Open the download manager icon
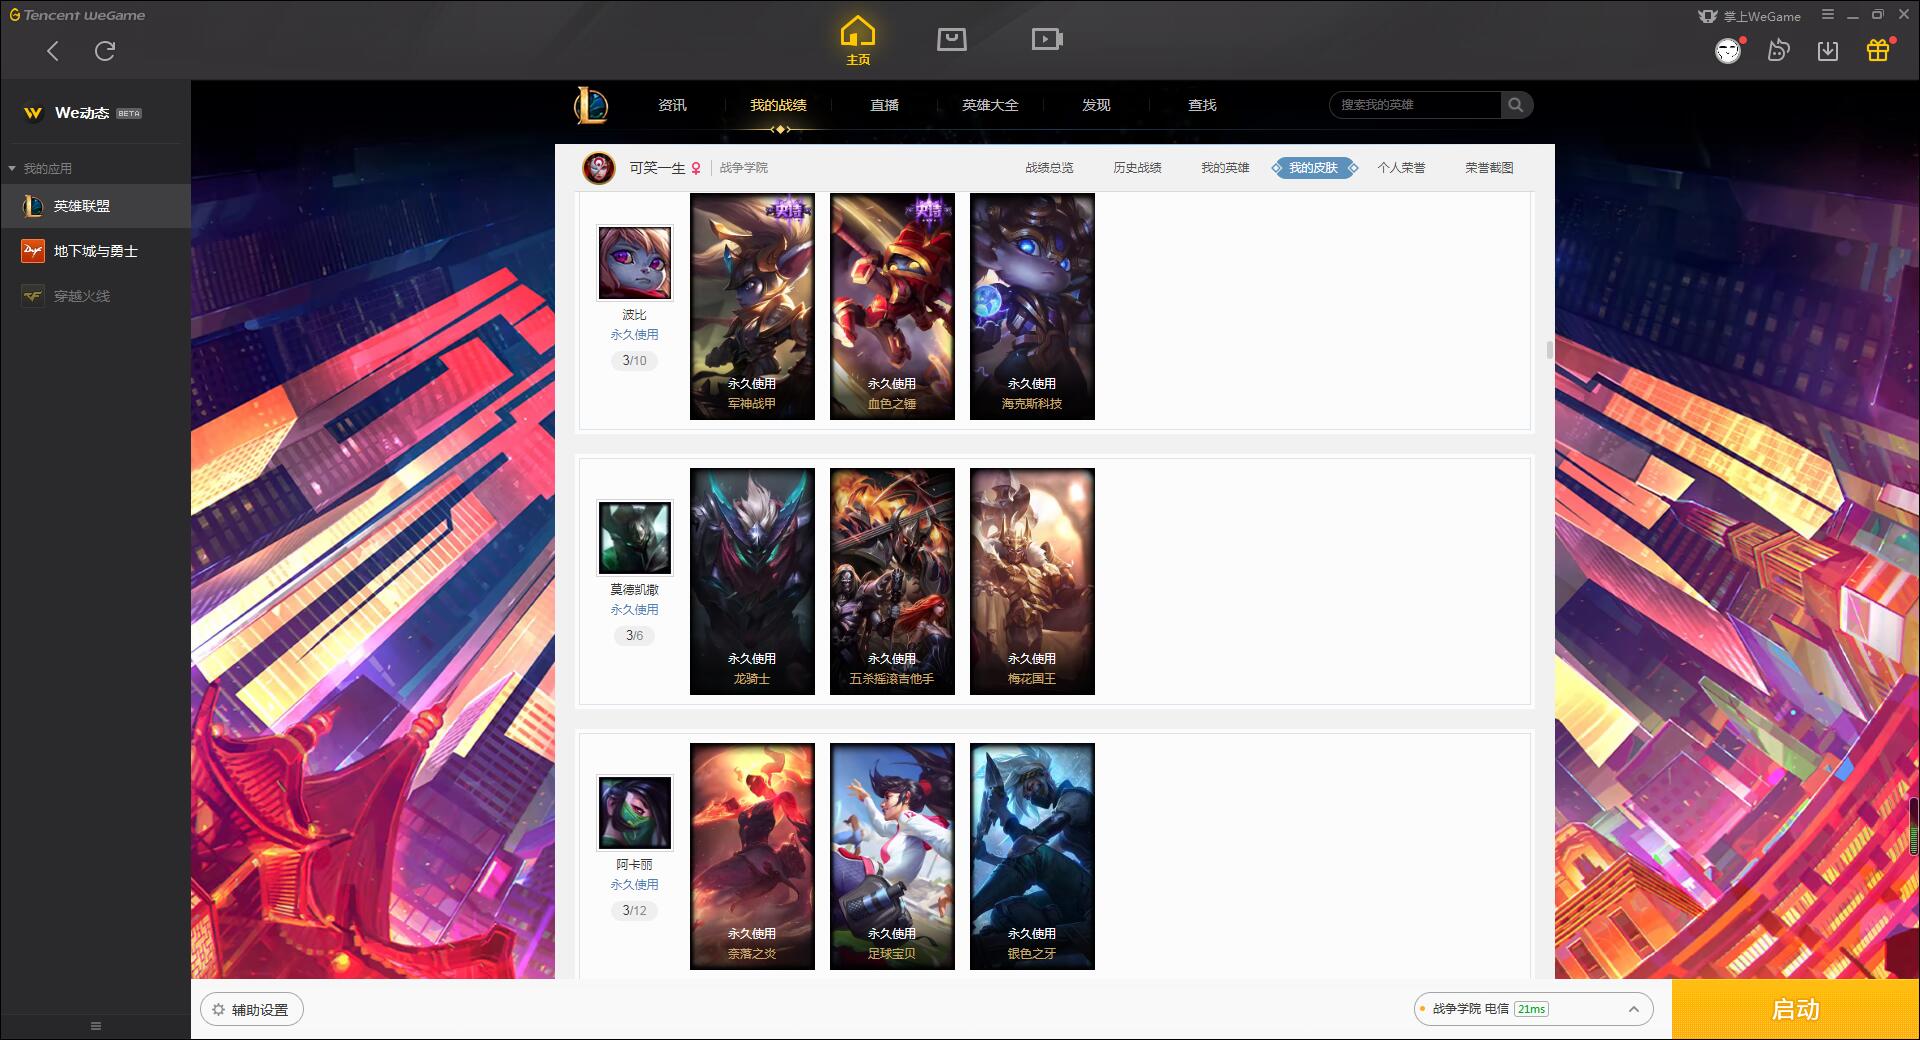 (x=1828, y=50)
